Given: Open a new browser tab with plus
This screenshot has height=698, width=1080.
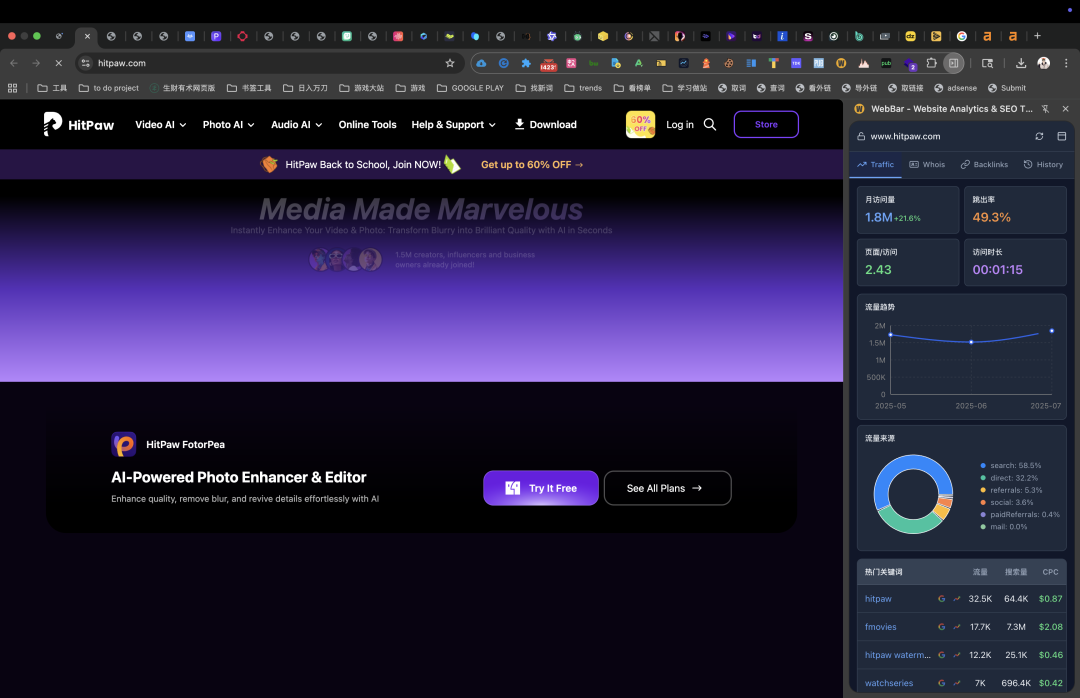Looking at the screenshot, I should click(1037, 36).
